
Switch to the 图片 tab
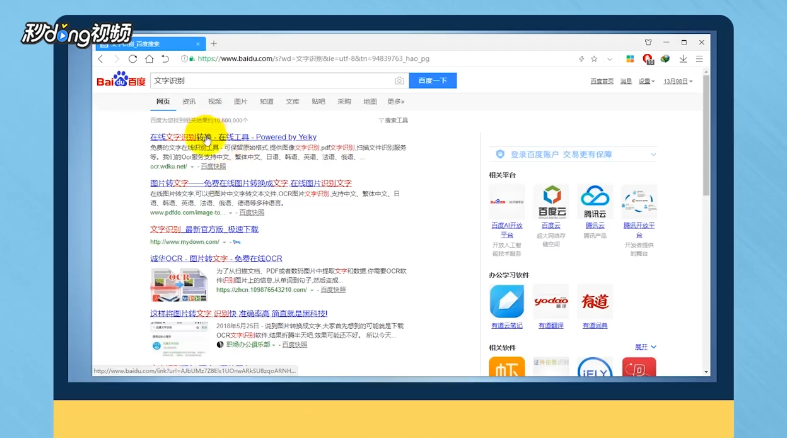coord(240,101)
